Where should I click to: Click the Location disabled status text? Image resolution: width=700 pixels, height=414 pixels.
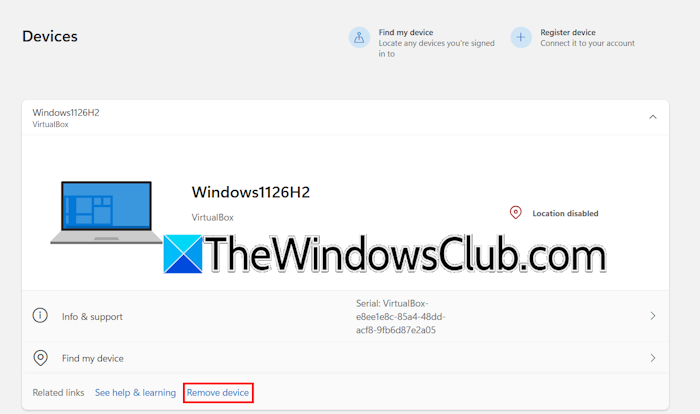click(x=565, y=213)
